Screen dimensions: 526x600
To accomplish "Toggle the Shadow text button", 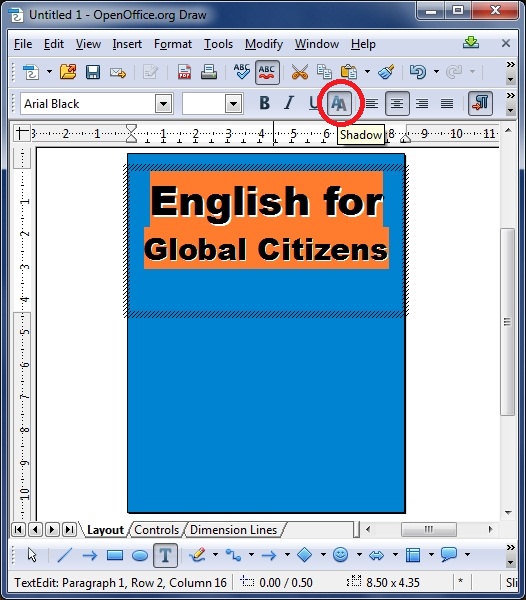I will point(340,103).
